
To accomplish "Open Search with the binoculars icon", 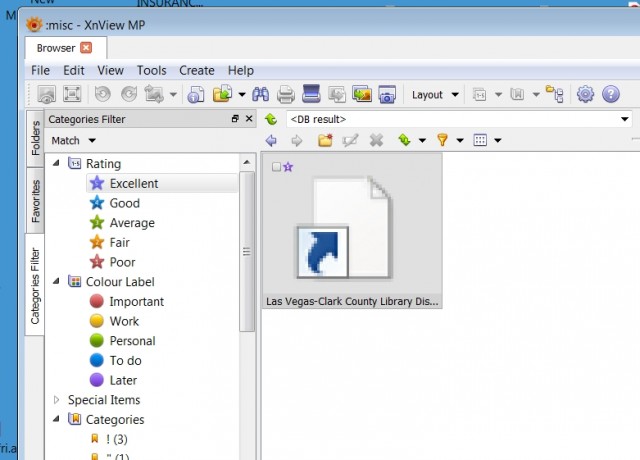I will 260,94.
